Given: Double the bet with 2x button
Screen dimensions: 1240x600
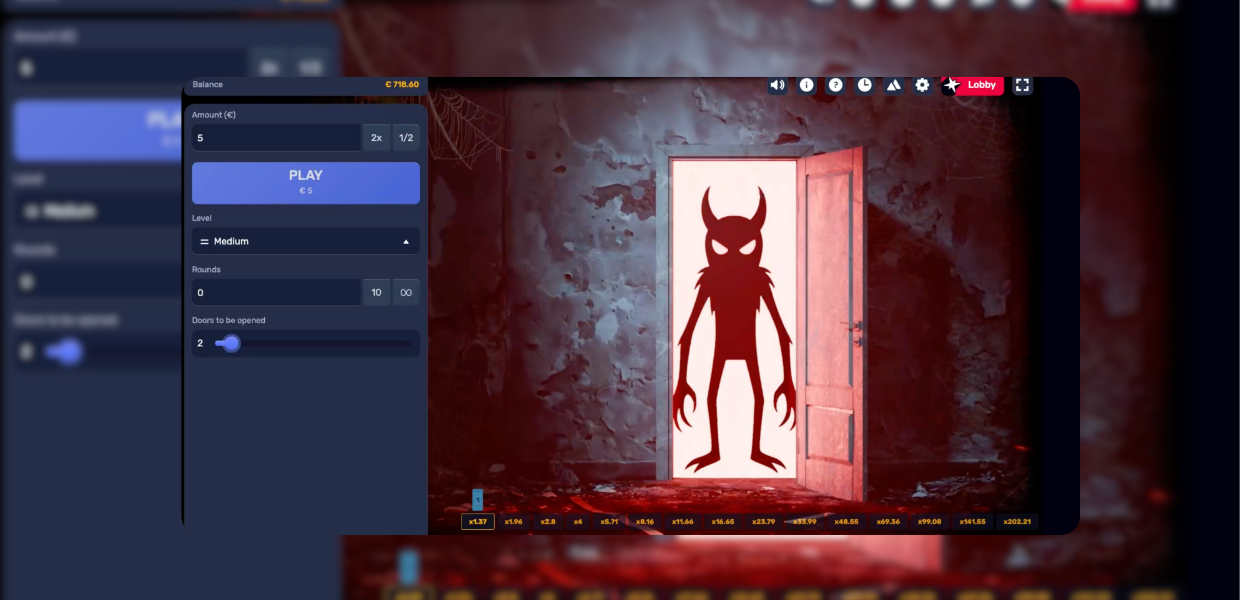Looking at the screenshot, I should click(x=376, y=138).
